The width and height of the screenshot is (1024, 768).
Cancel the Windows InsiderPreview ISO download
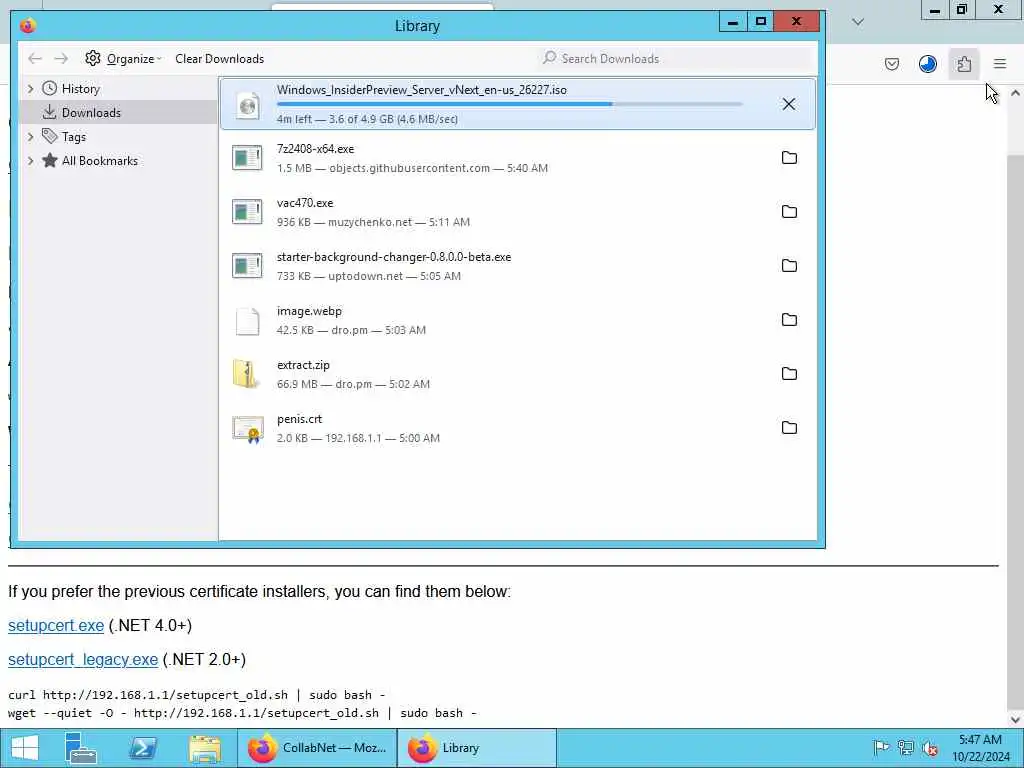[788, 104]
